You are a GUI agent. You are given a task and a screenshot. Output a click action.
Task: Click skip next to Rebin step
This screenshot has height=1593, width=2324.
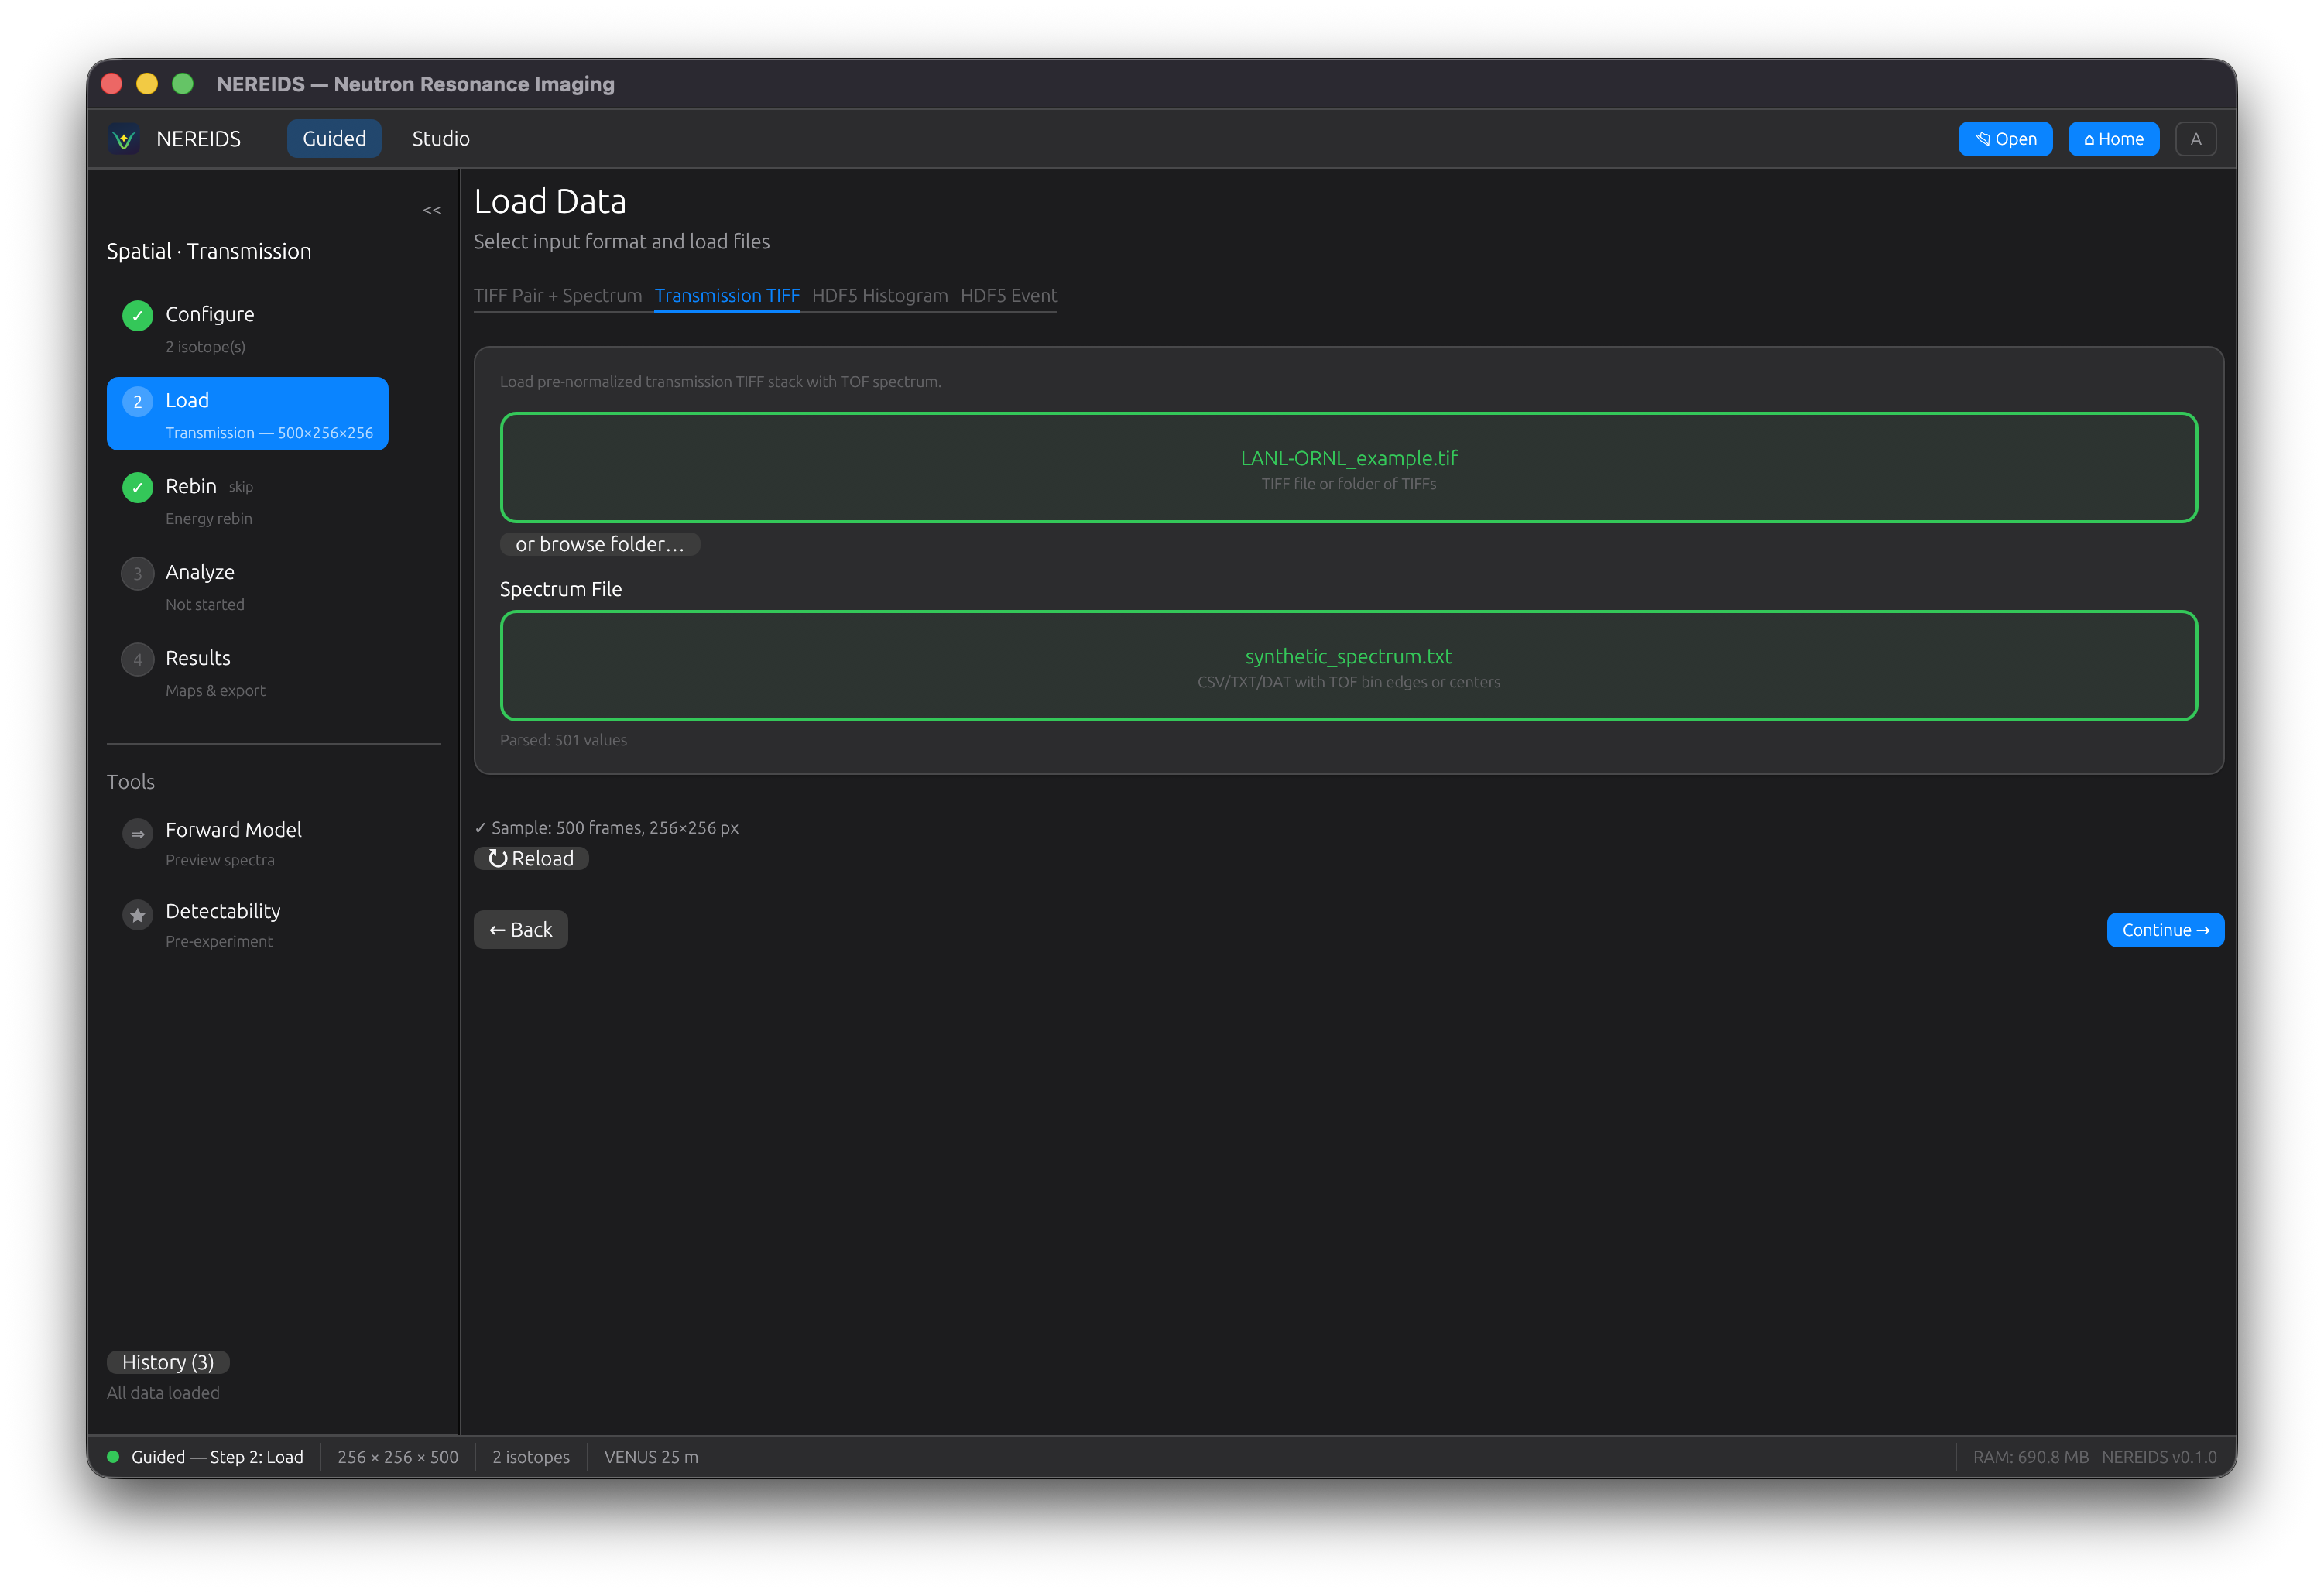[241, 487]
